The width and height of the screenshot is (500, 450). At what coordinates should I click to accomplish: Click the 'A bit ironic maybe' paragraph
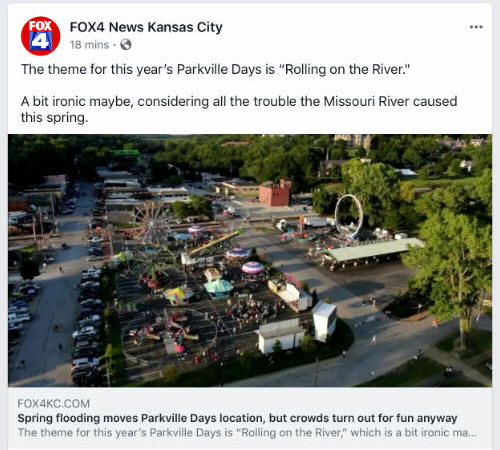point(239,109)
